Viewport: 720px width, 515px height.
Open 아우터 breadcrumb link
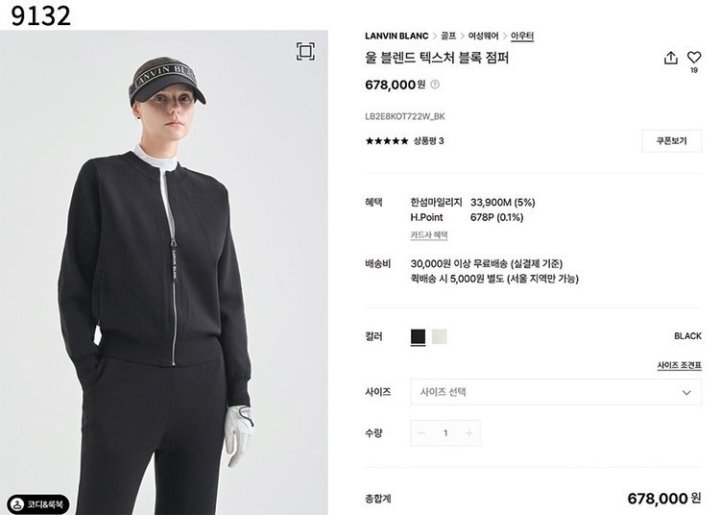(522, 36)
